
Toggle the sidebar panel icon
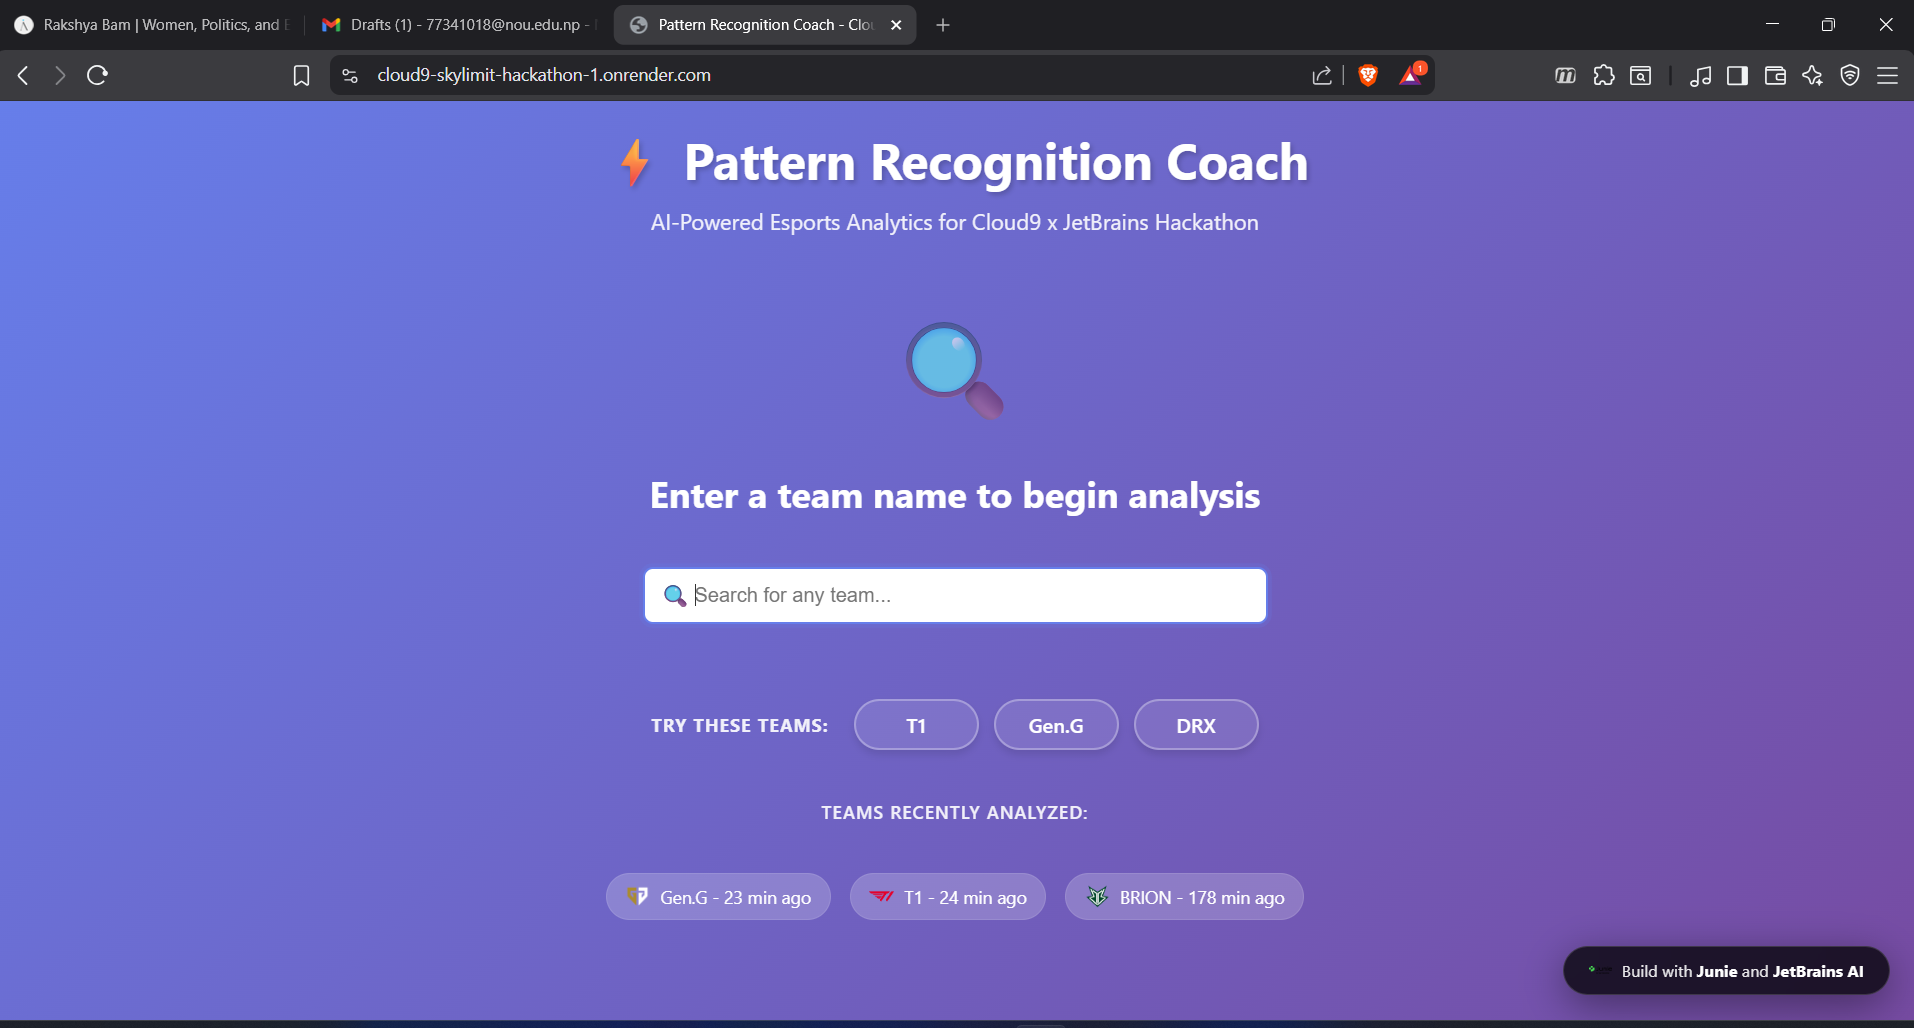coord(1737,75)
